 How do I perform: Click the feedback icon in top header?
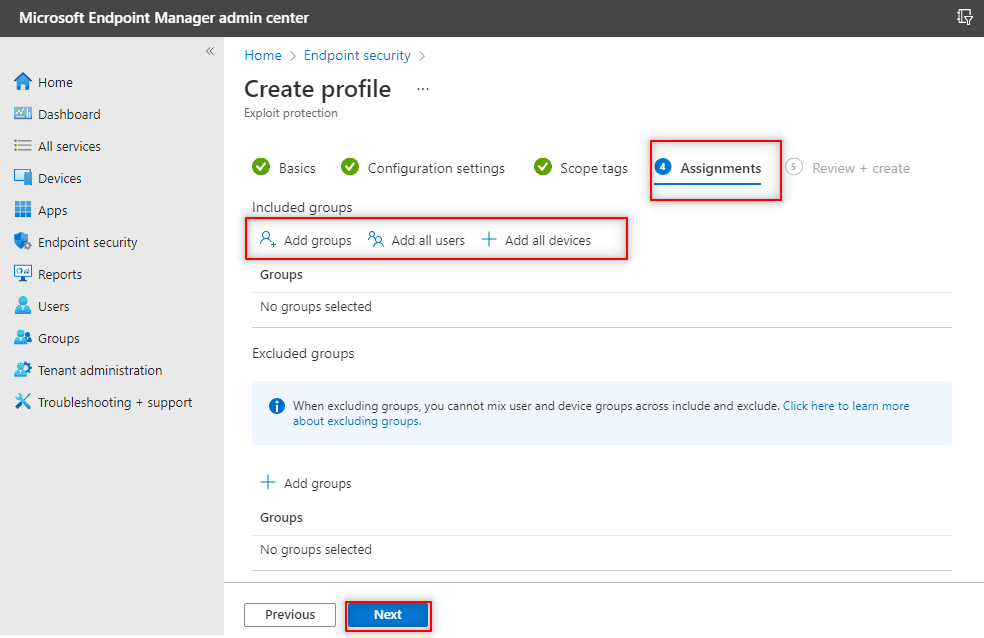coord(965,17)
